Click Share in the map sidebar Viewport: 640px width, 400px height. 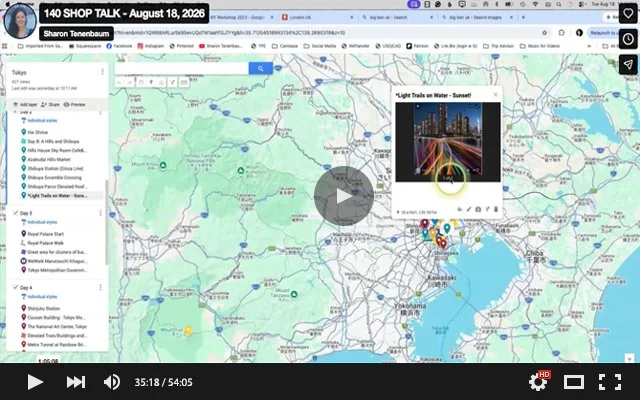tap(51, 104)
